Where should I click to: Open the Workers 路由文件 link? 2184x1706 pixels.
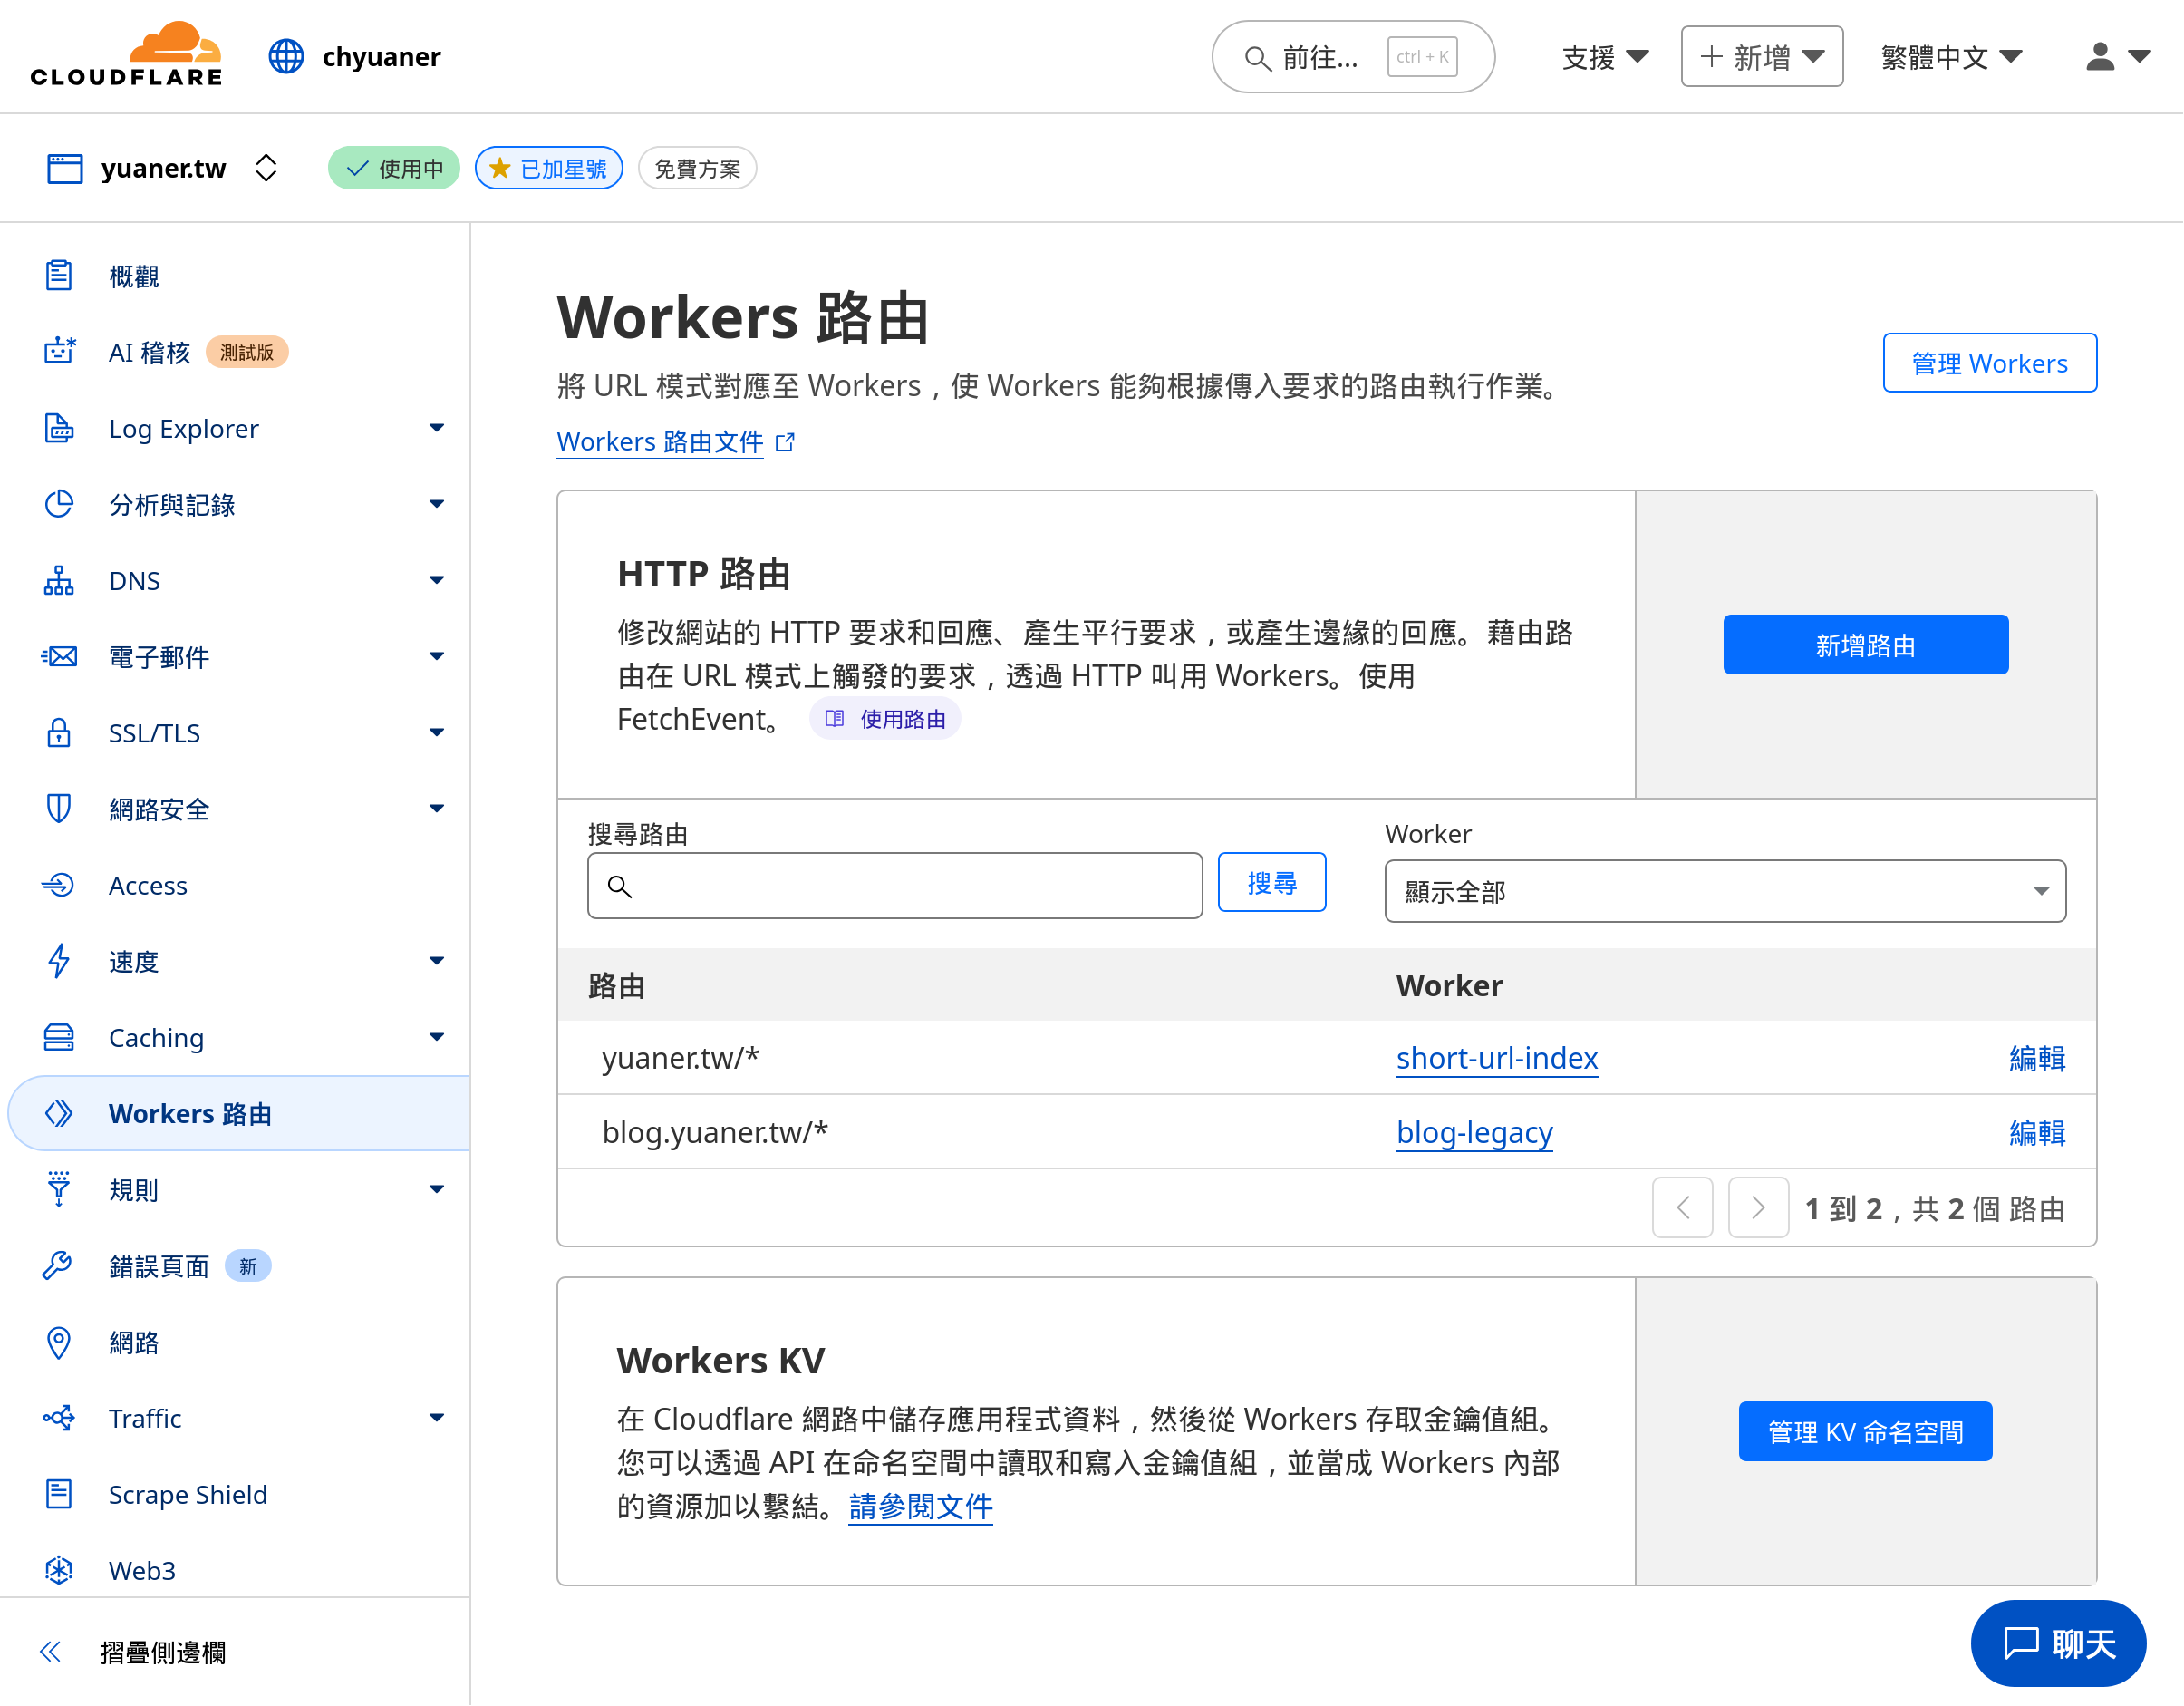coord(660,442)
